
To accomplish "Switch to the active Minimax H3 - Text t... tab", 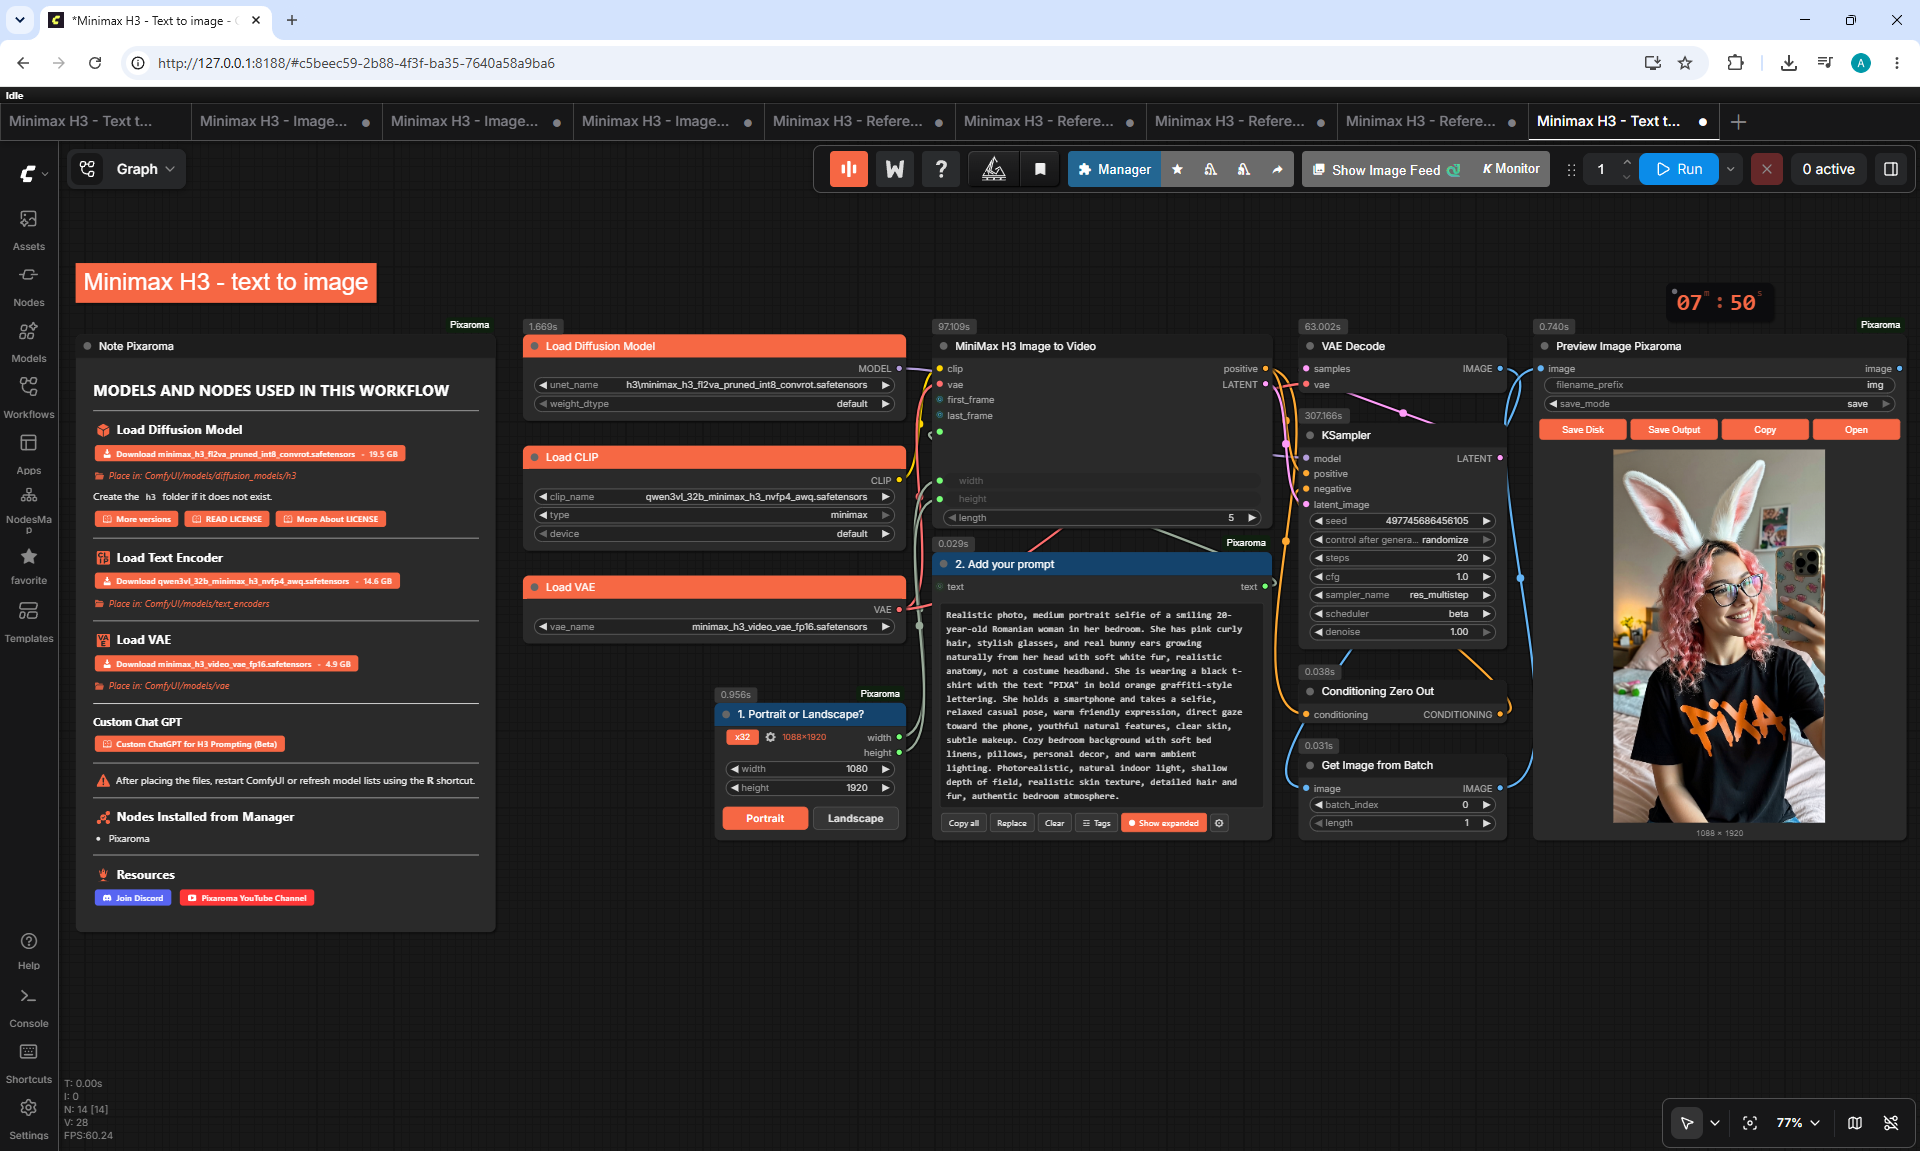I will [1623, 121].
